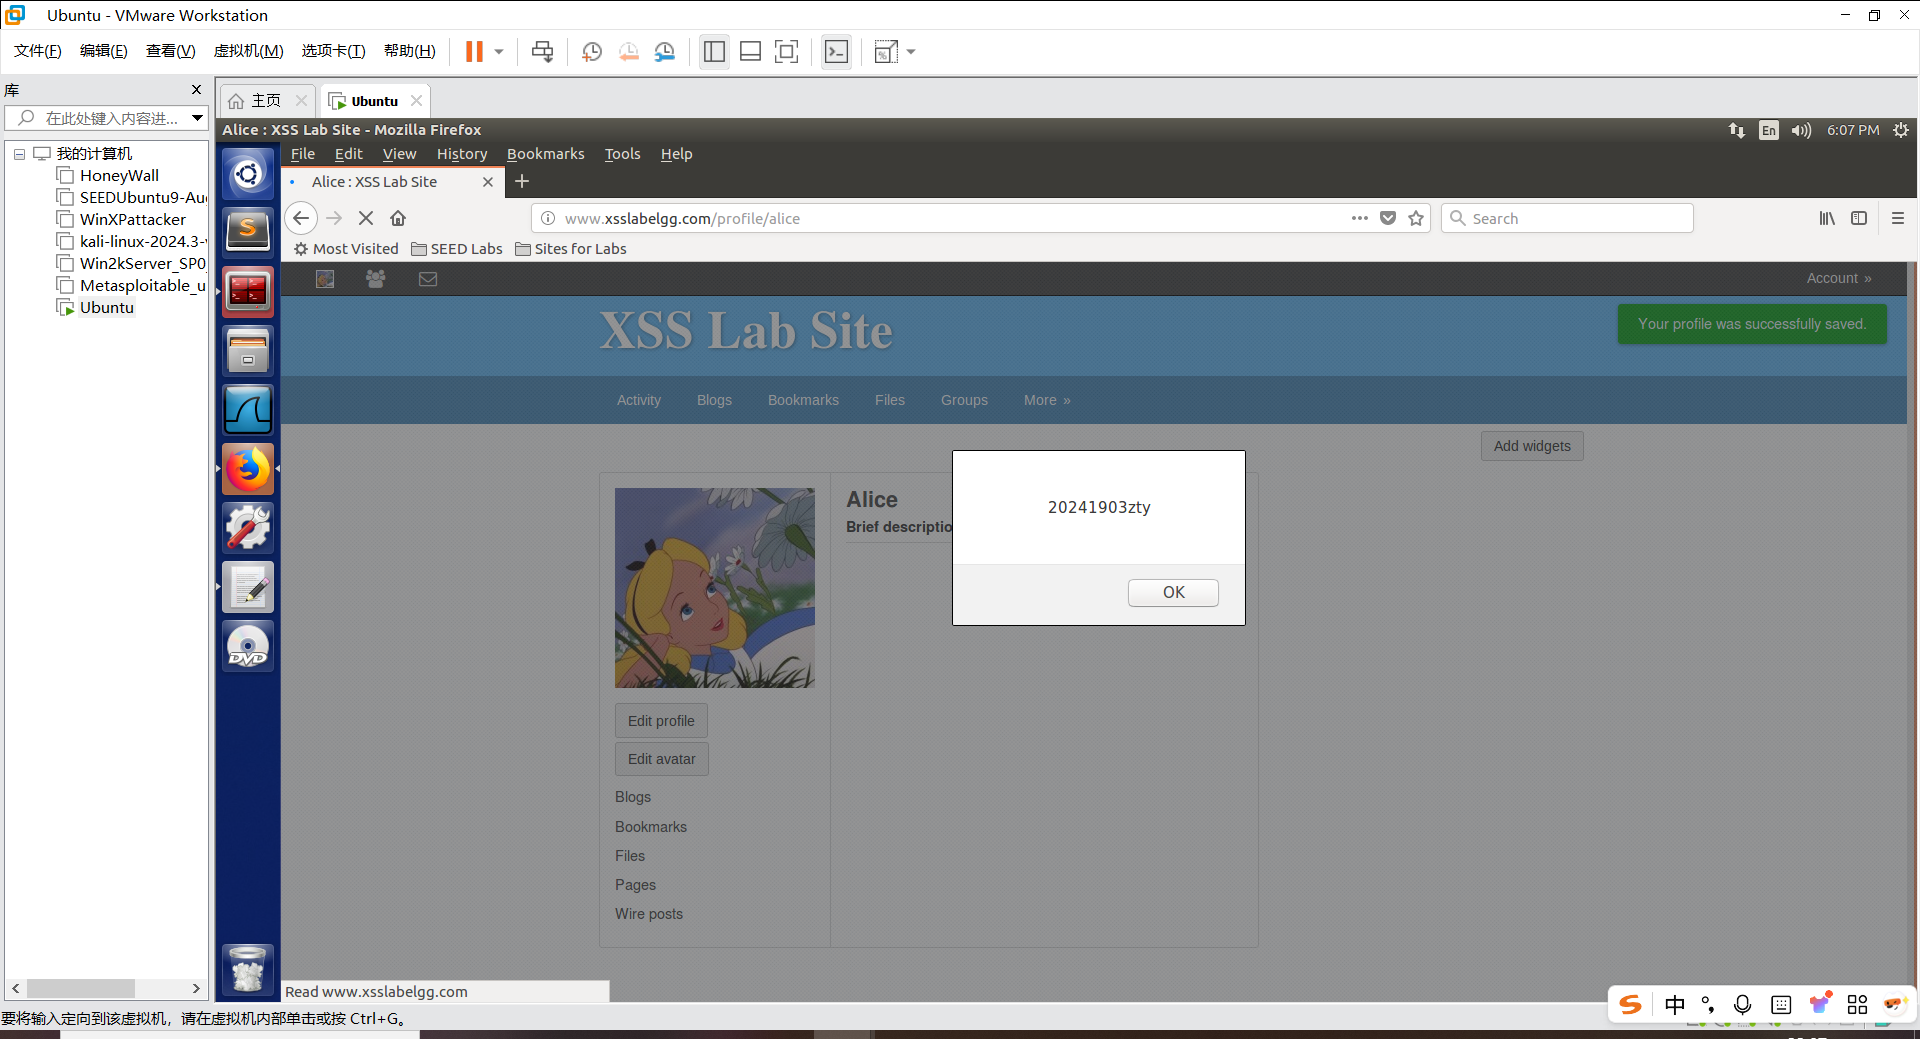Take a snapshot of the virtual machine
The image size is (1920, 1039).
[592, 52]
